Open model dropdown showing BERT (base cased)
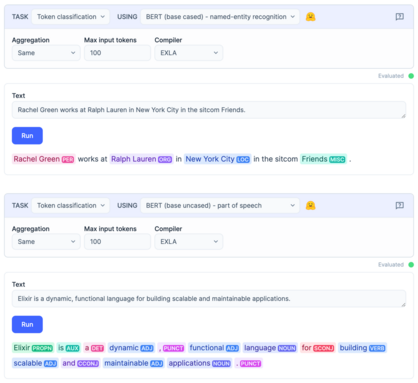Viewport: 418px width, 383px height. pos(220,17)
